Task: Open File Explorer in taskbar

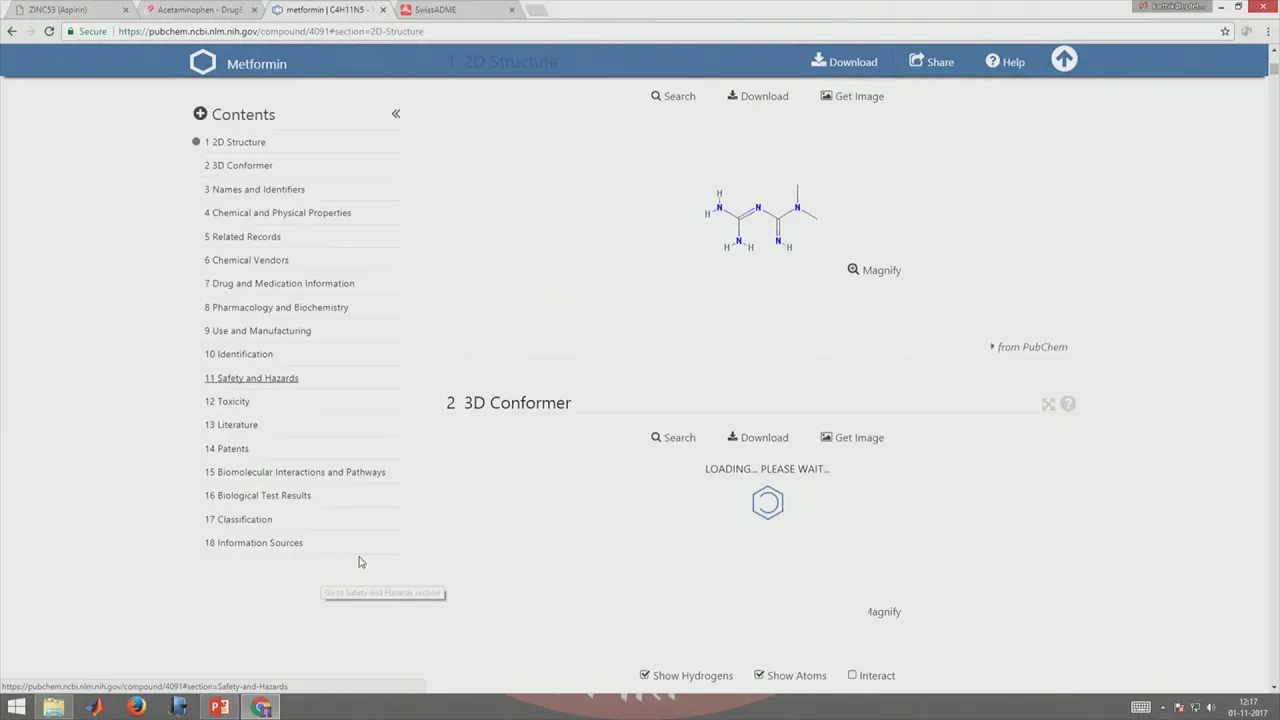Action: coord(53,707)
